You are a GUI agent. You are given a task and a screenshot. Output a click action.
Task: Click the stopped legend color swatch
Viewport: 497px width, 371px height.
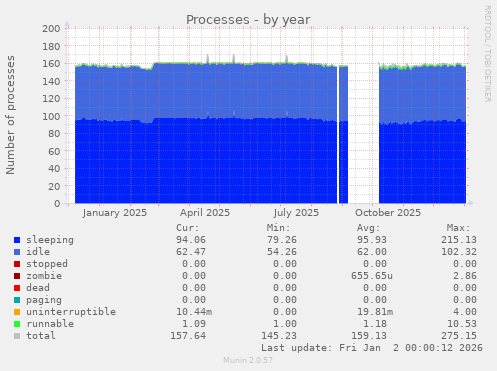point(17,264)
